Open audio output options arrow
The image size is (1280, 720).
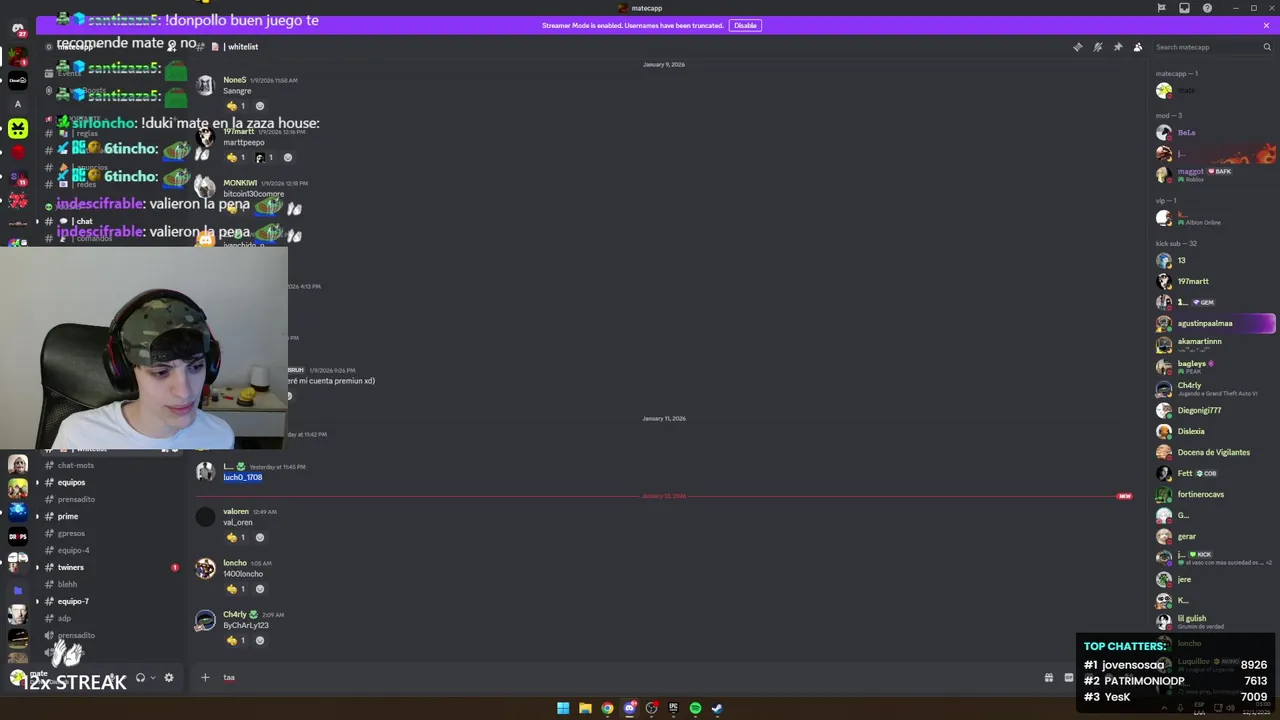(x=153, y=677)
